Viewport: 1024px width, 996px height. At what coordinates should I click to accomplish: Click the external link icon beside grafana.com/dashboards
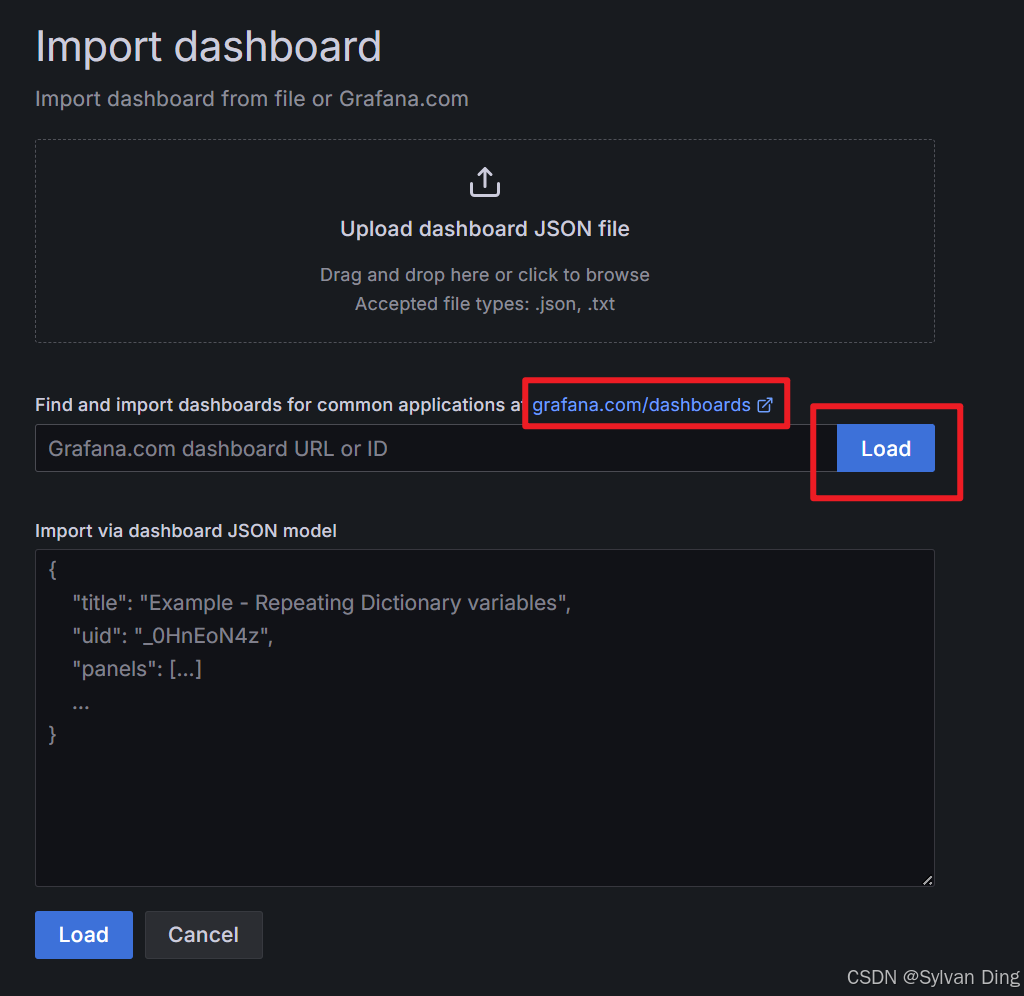[x=765, y=405]
